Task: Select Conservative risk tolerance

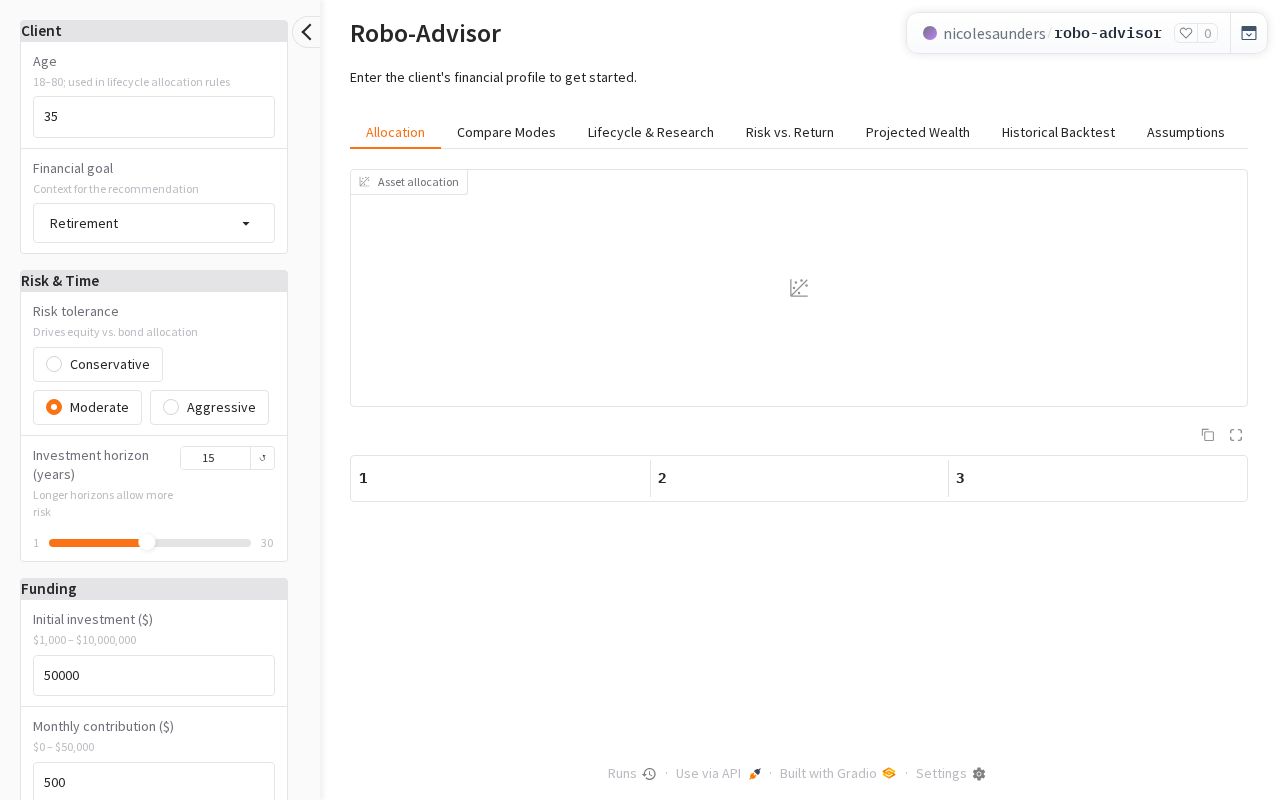Action: (x=98, y=364)
